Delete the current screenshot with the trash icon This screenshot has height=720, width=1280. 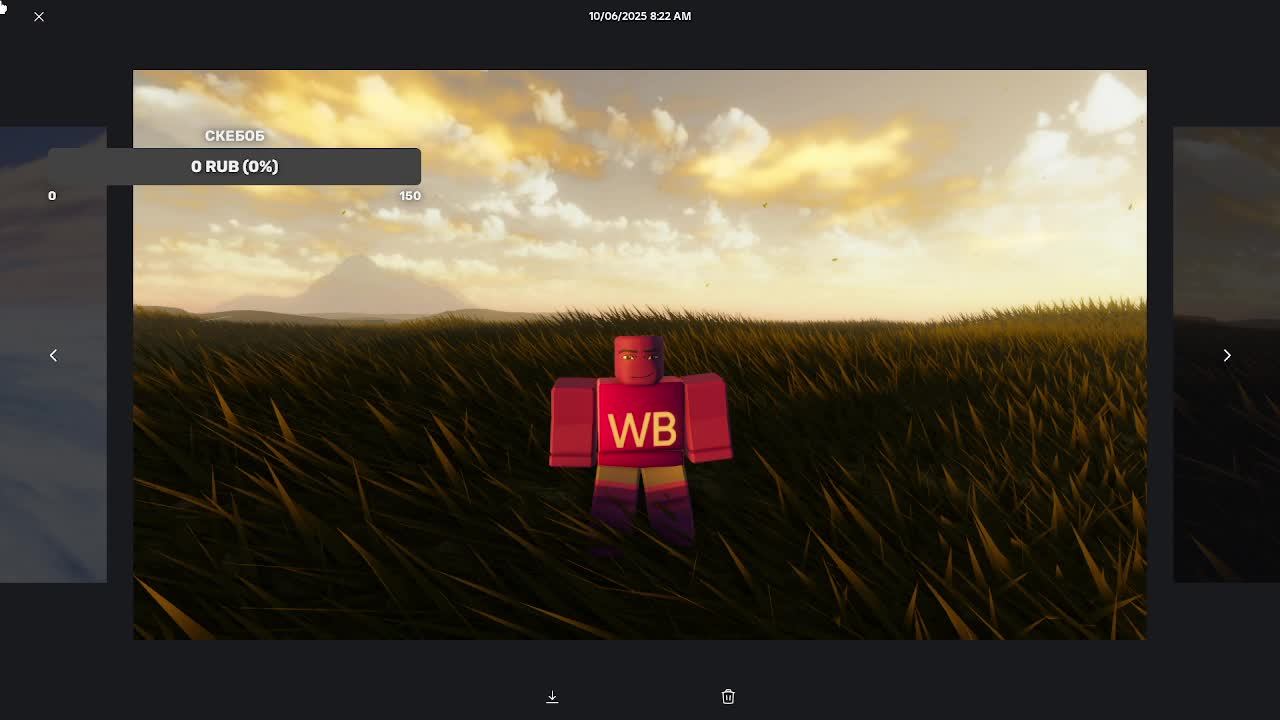click(728, 697)
